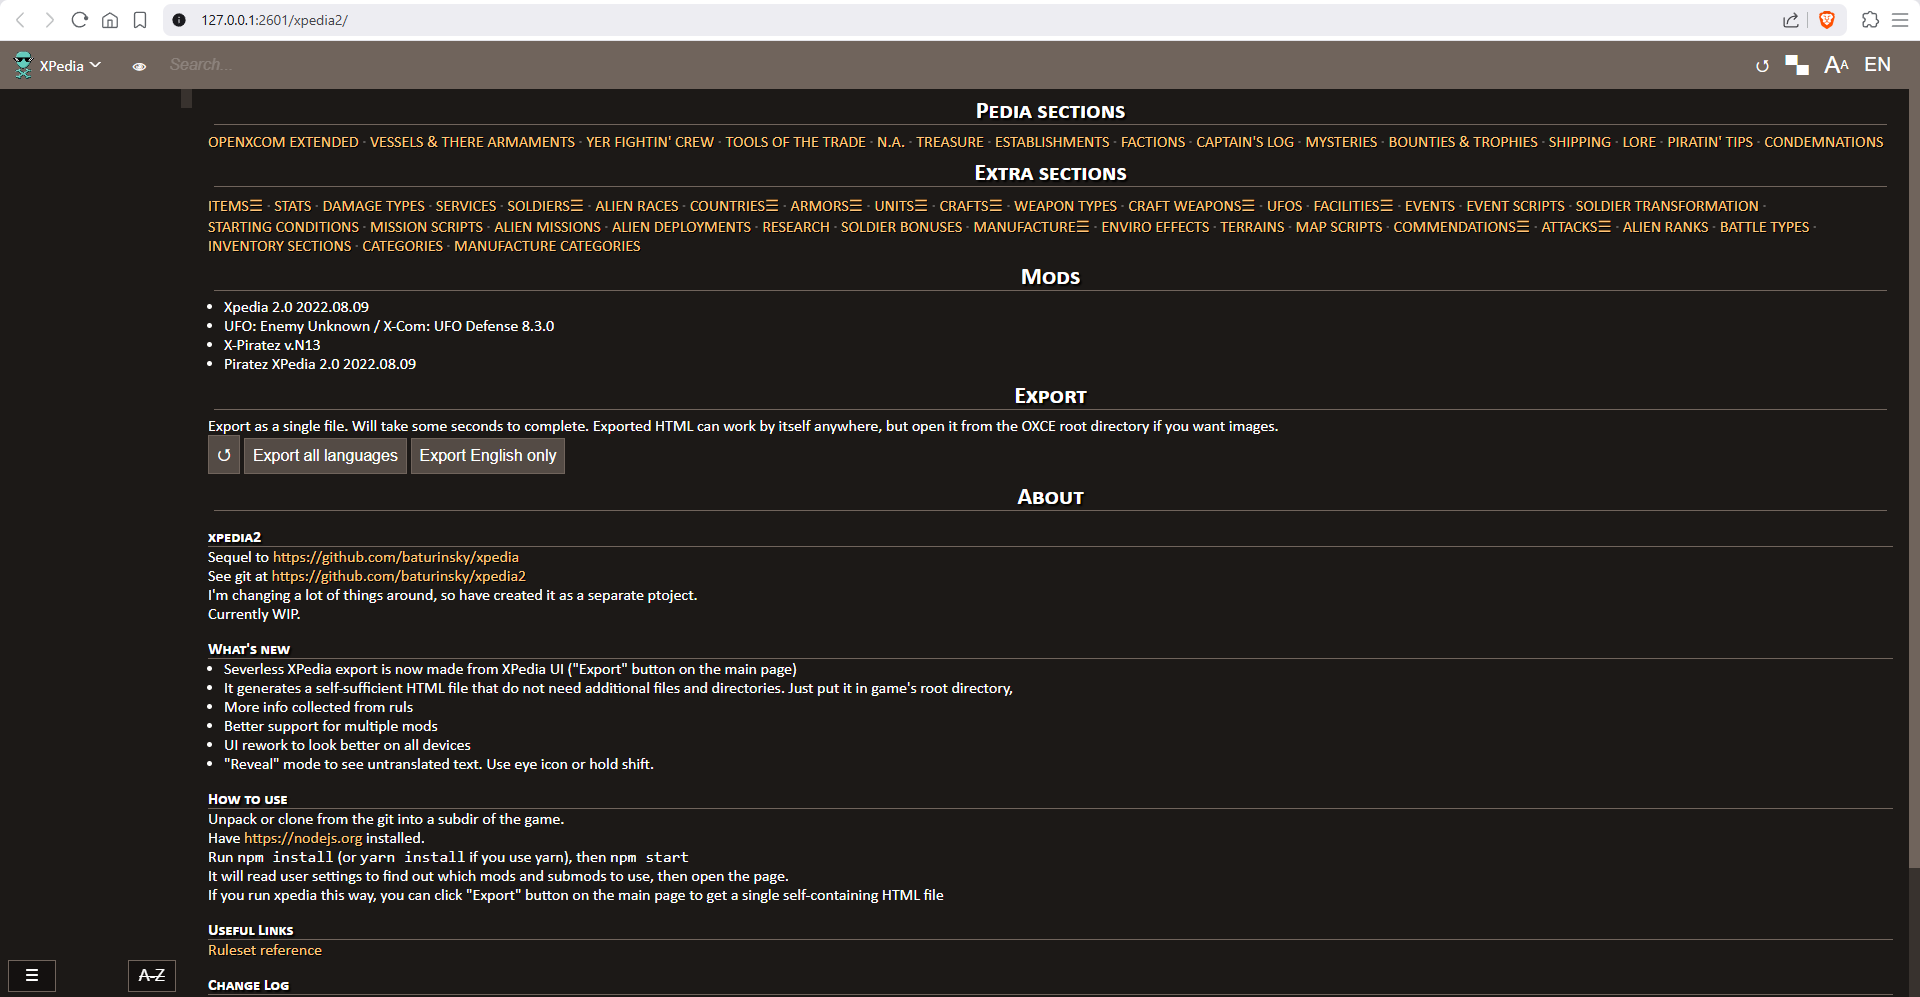Open the browser hamburger menu
Screen dimensions: 1920x997
pyautogui.click(x=1900, y=20)
